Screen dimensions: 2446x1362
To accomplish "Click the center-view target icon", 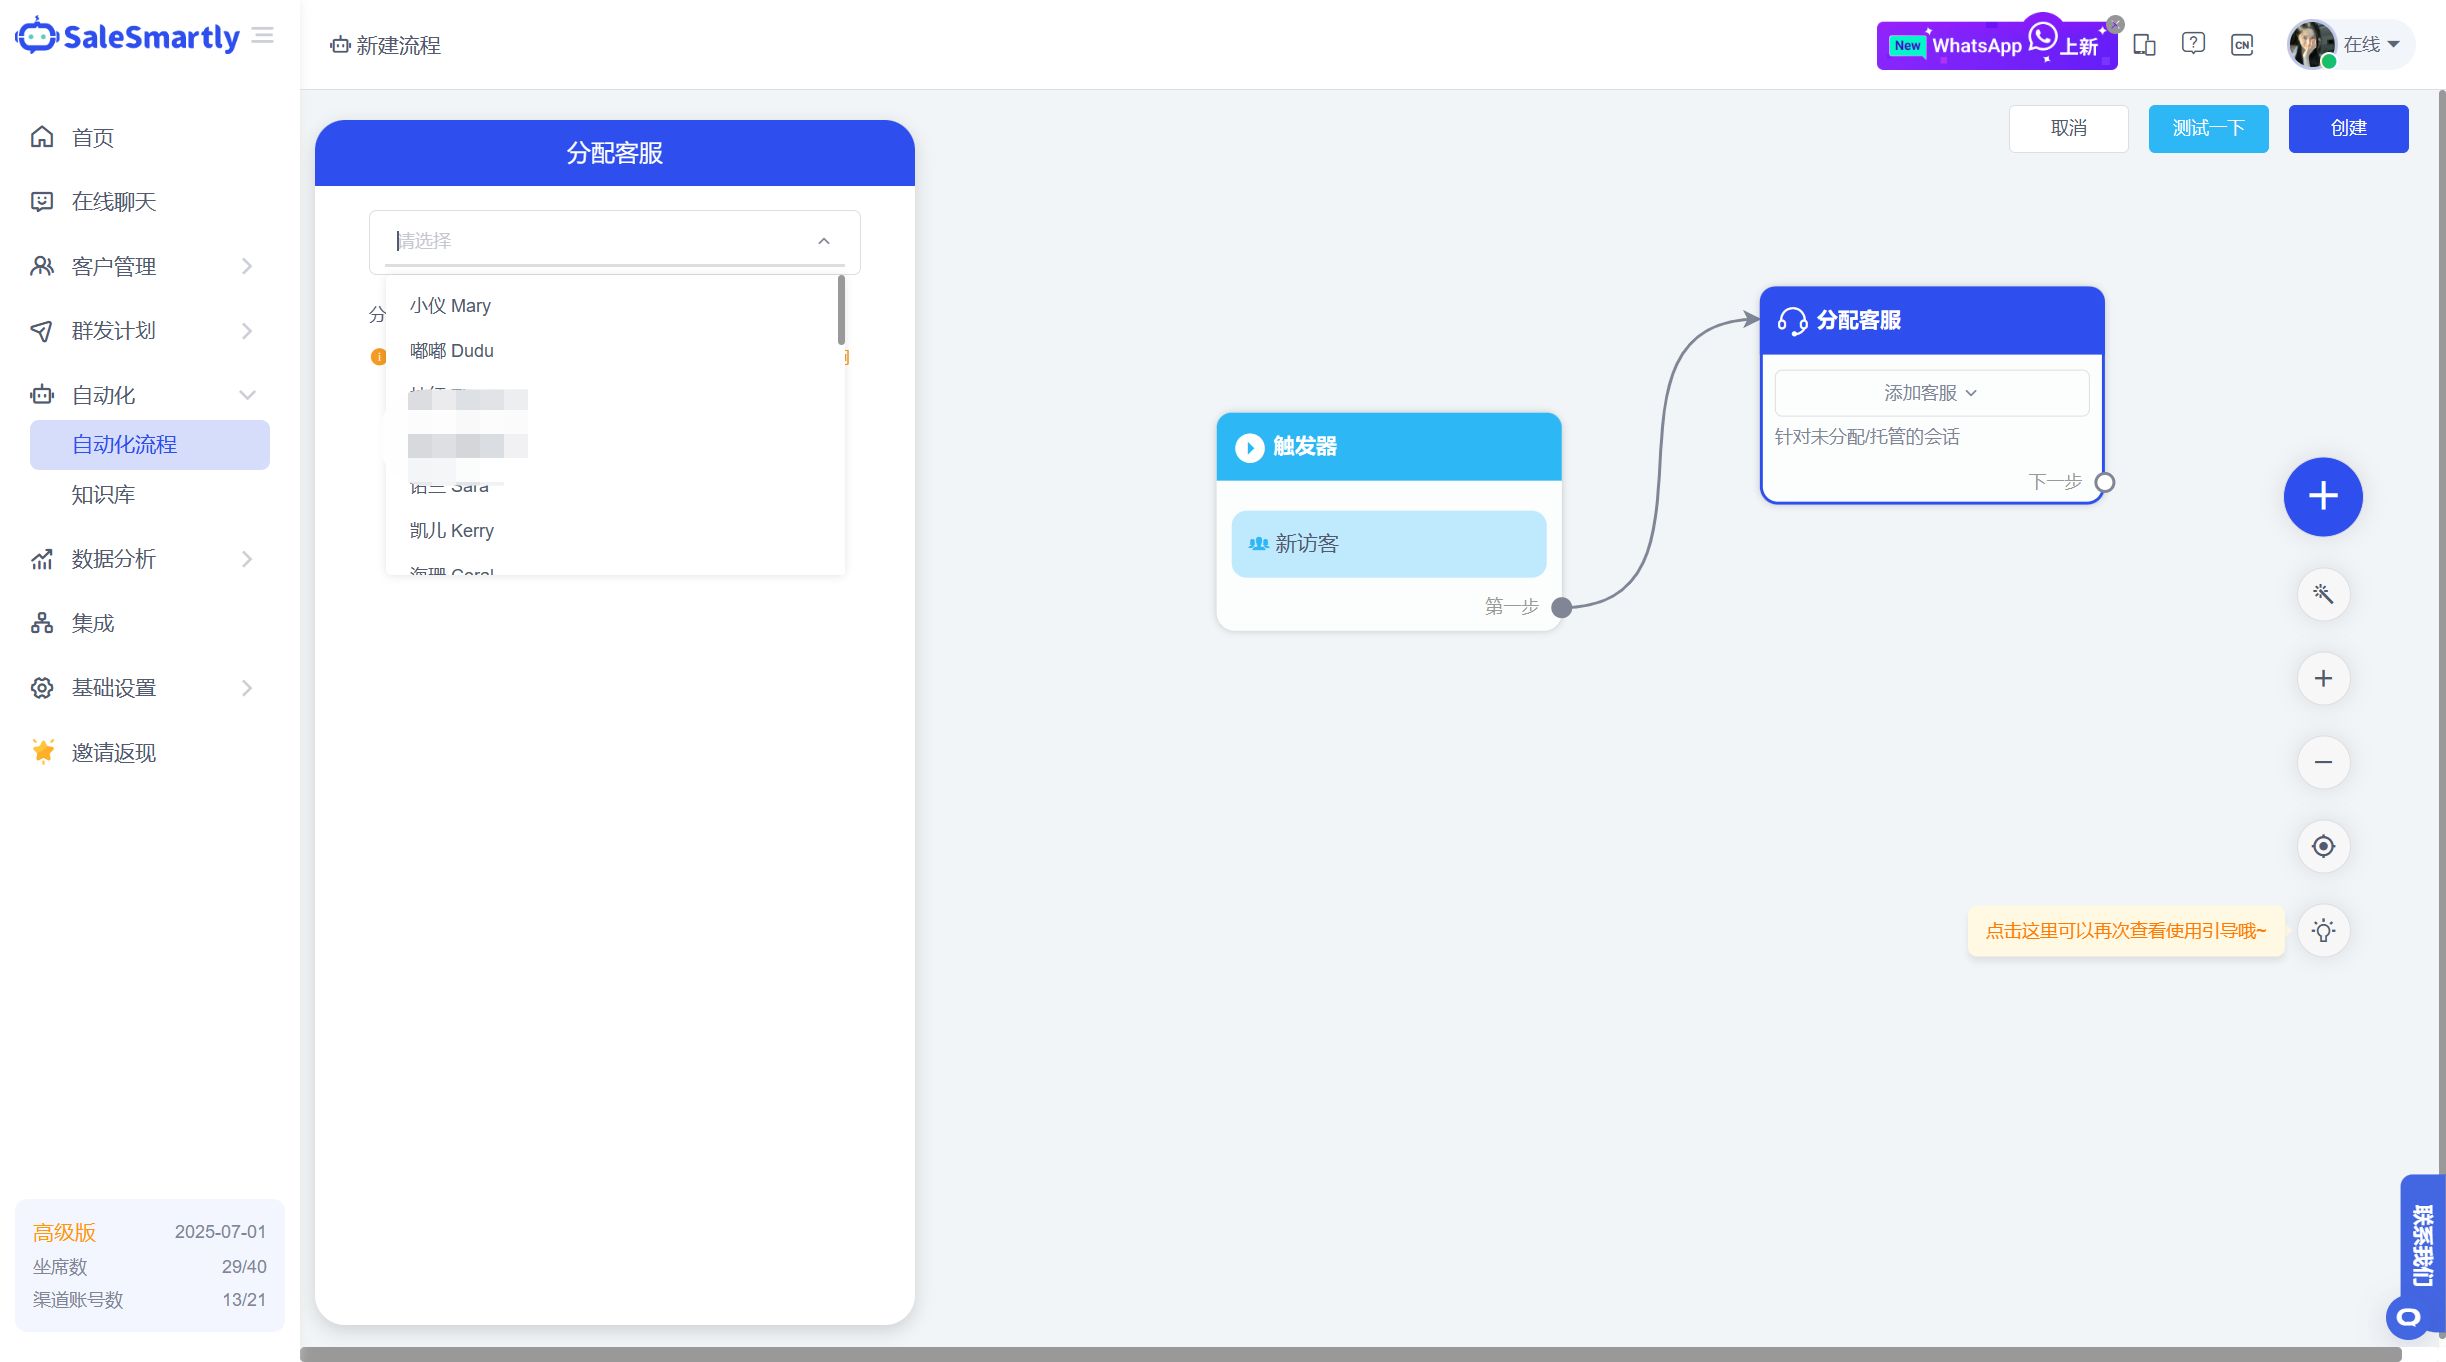I will point(2322,846).
